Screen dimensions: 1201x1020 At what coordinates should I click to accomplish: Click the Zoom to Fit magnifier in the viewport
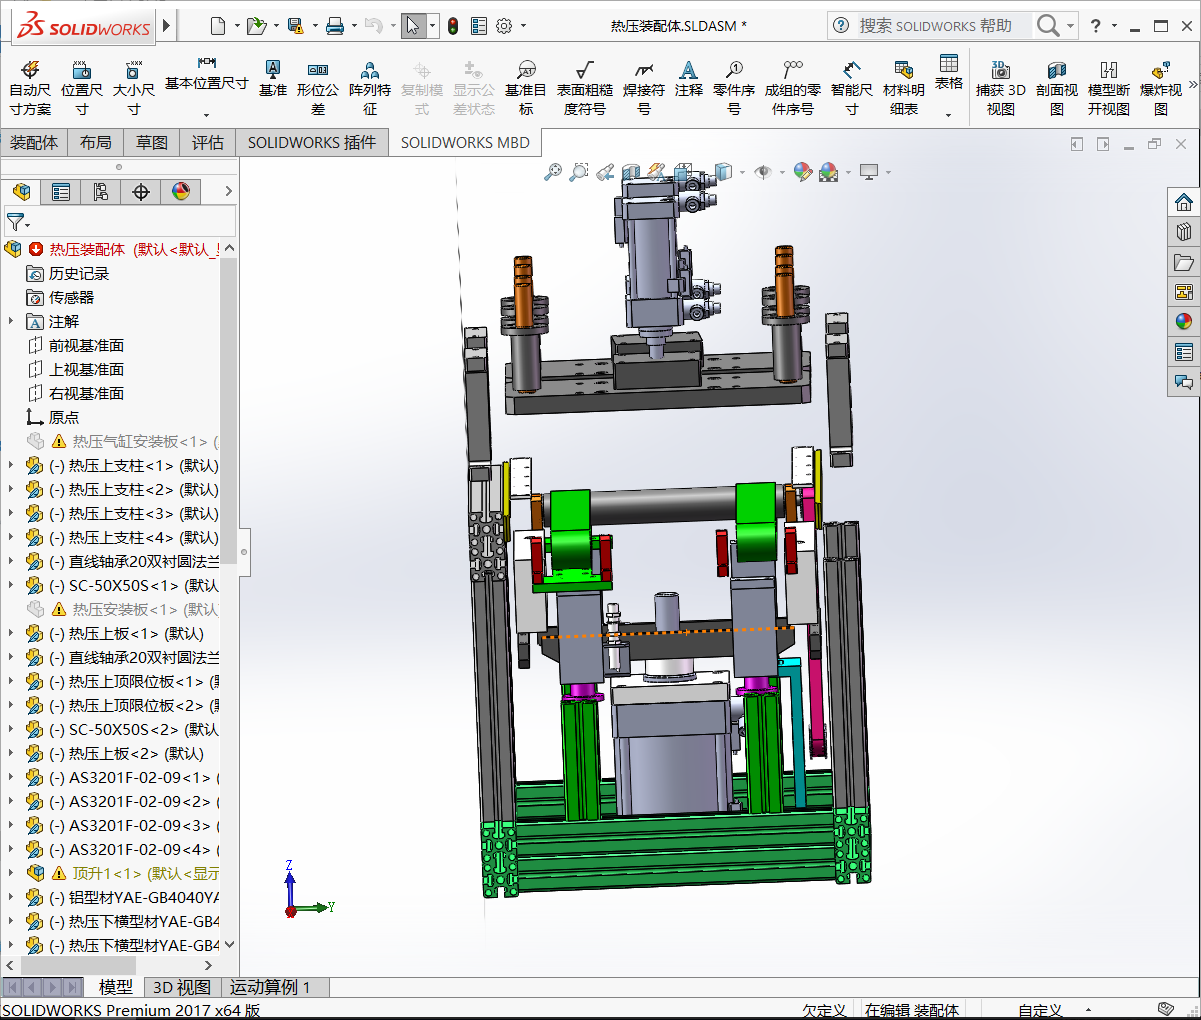552,172
